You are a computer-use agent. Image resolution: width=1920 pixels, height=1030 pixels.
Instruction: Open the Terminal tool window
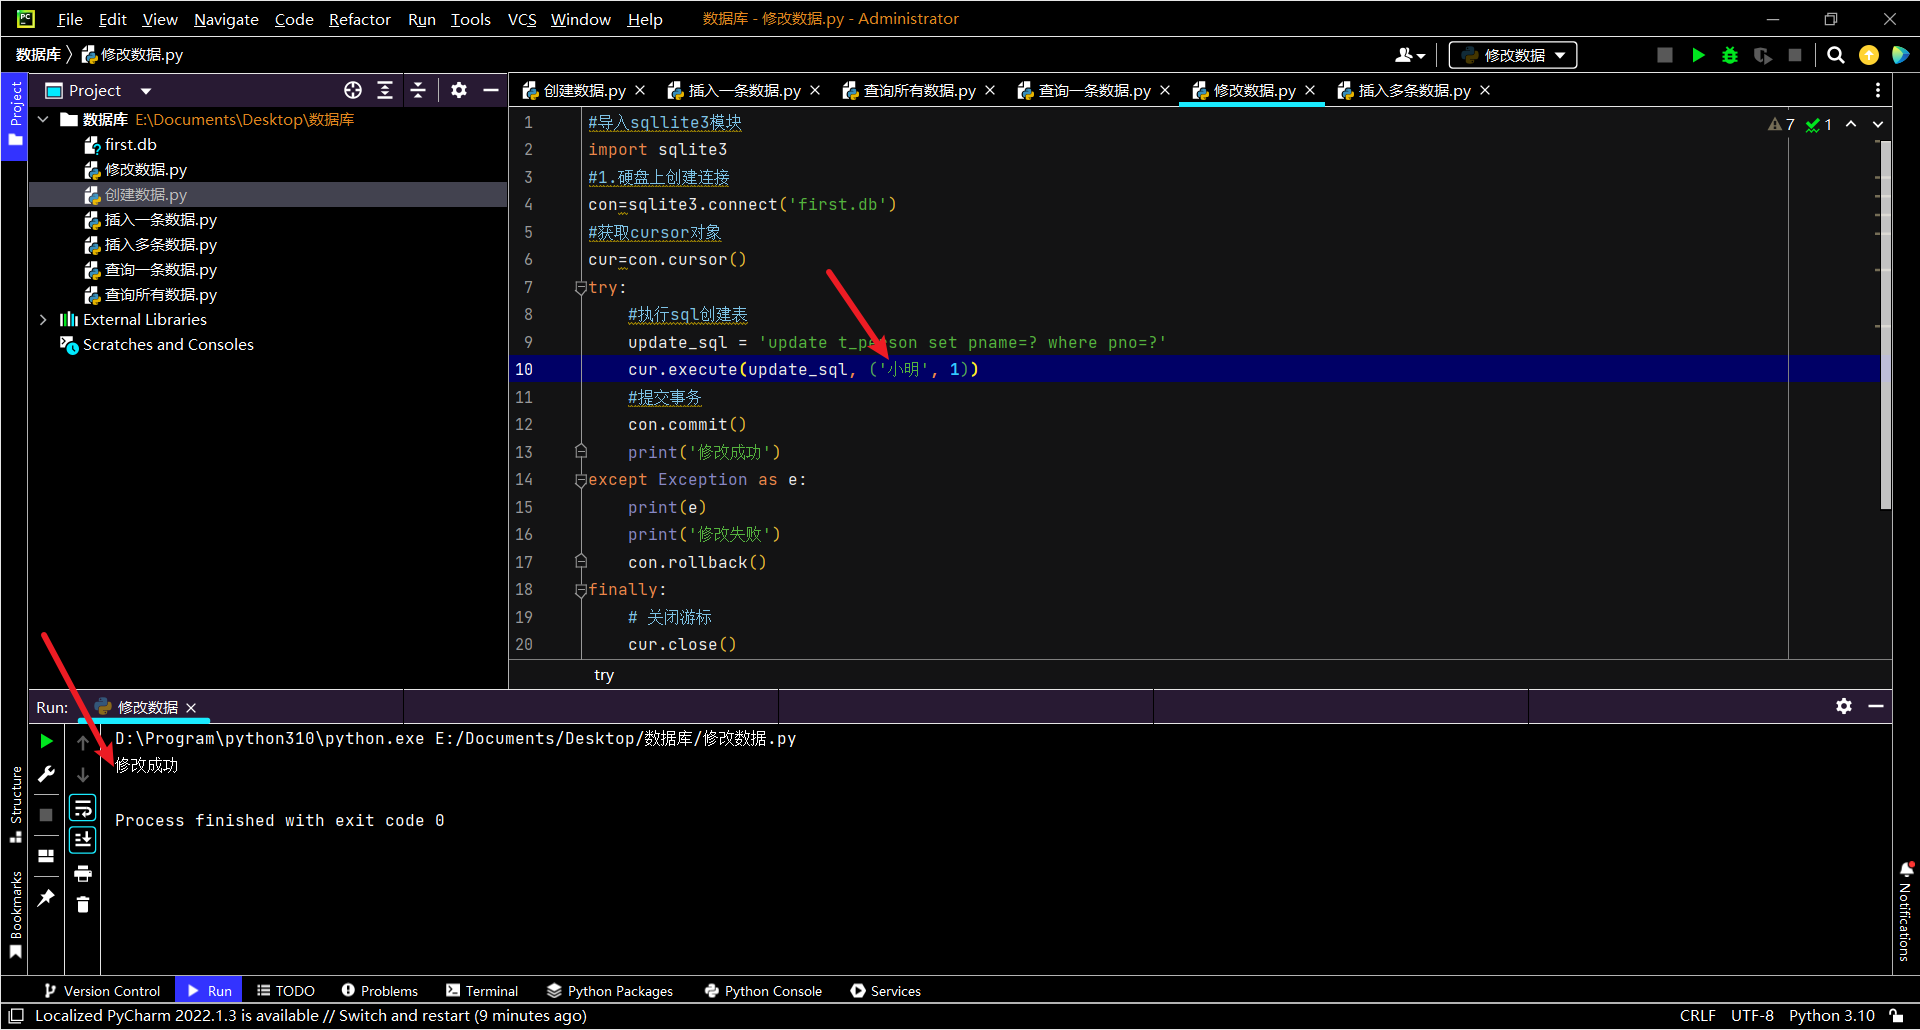point(482,991)
